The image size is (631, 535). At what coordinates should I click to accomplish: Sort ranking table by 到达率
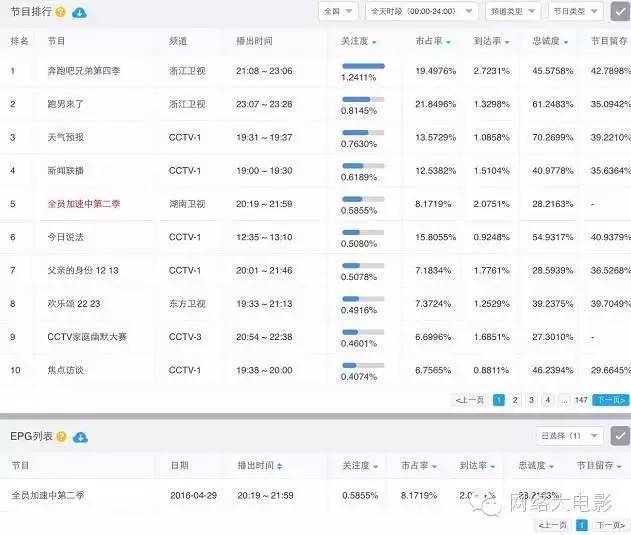click(x=491, y=41)
